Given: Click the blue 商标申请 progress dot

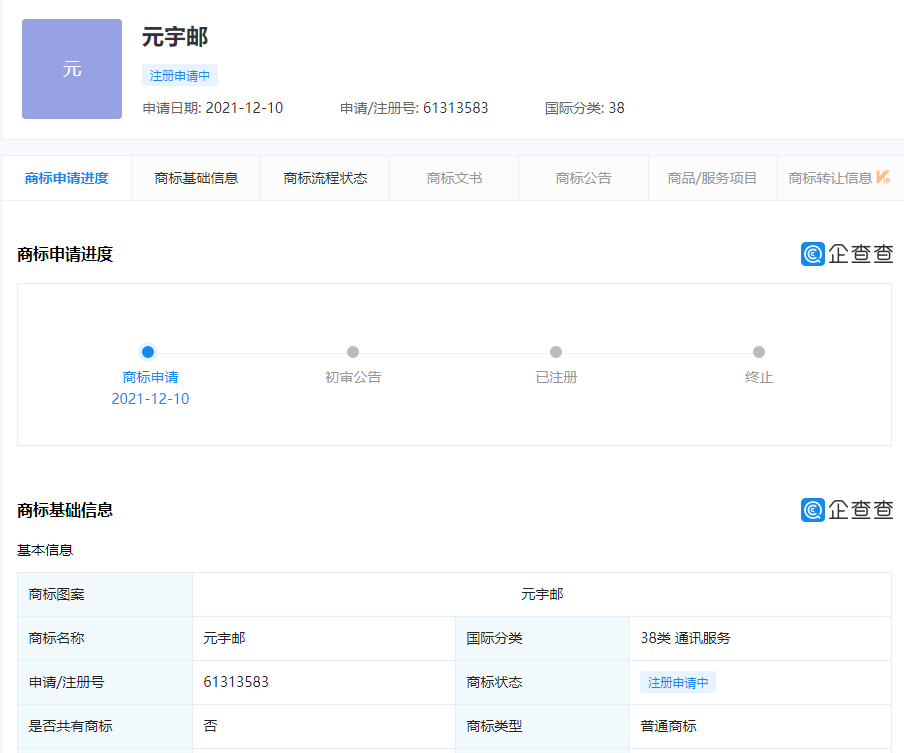Looking at the screenshot, I should pyautogui.click(x=148, y=352).
